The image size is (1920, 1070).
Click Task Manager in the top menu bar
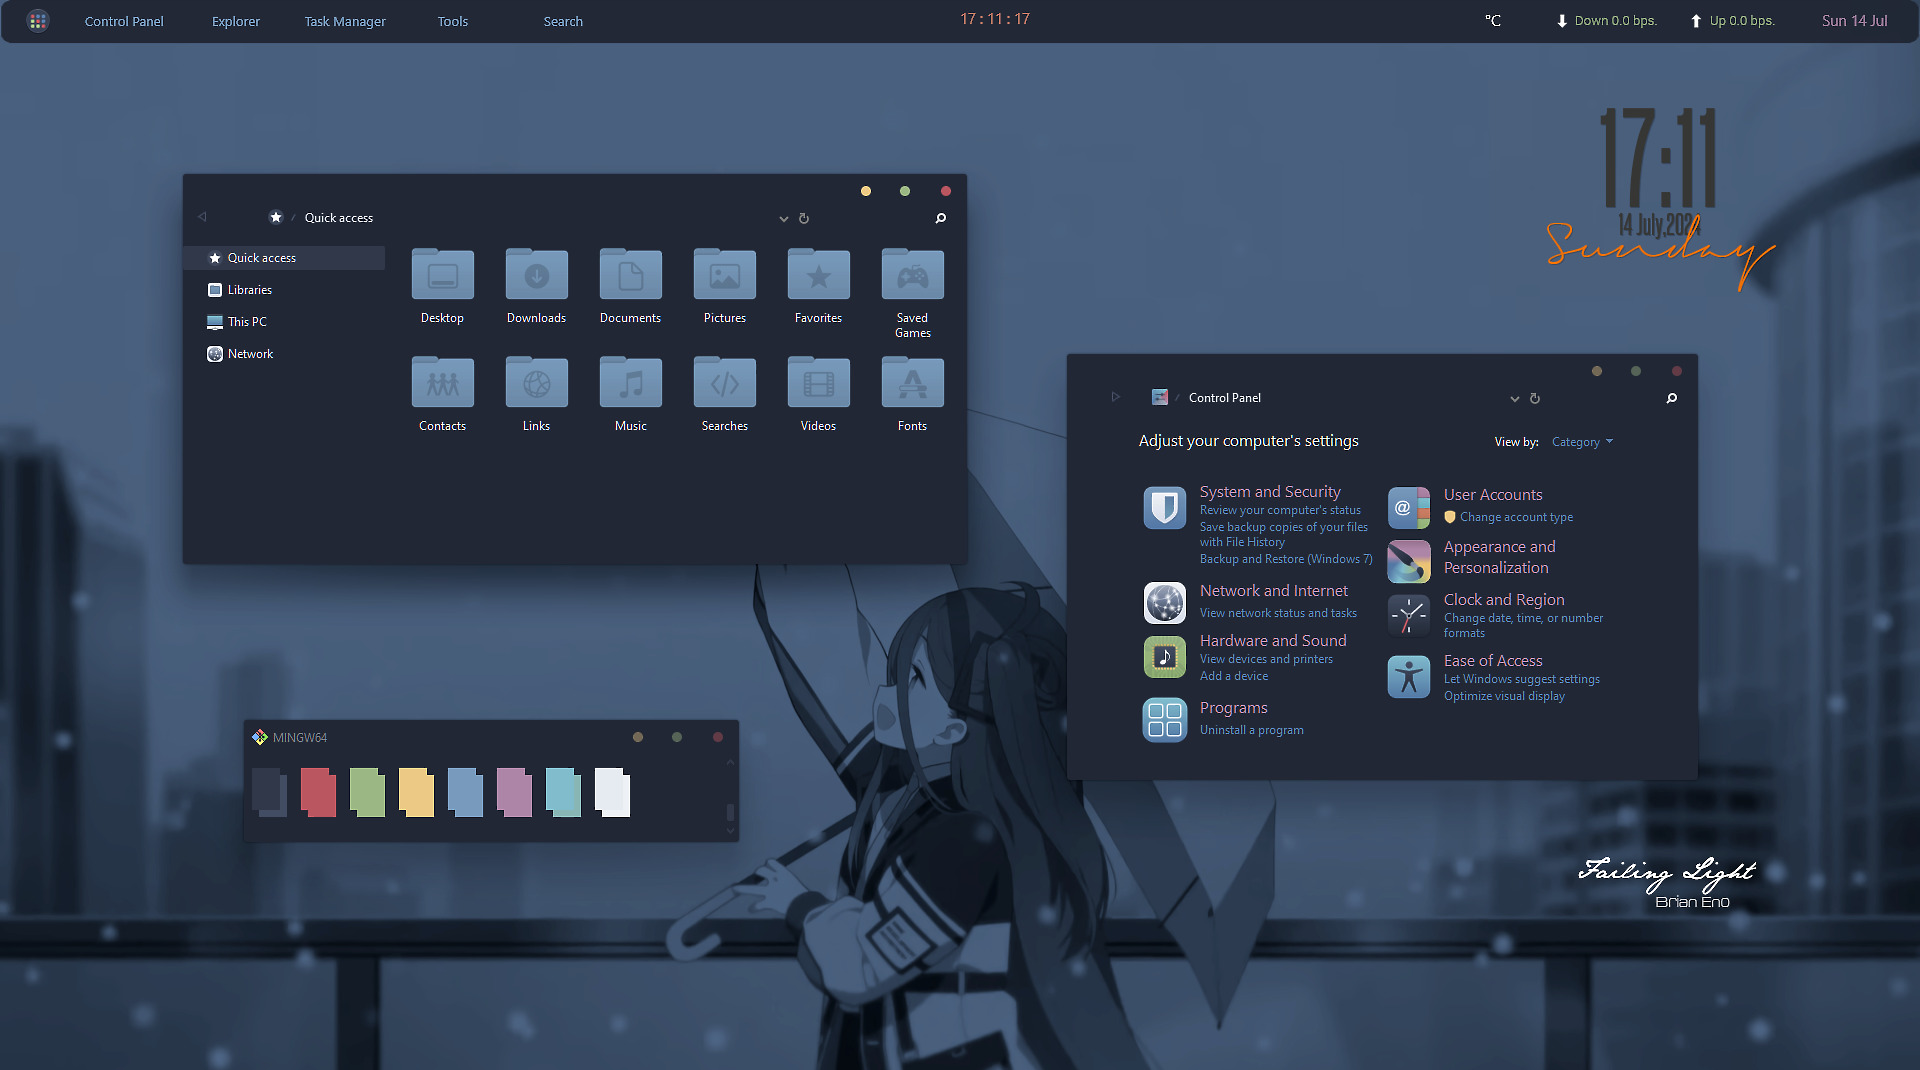click(x=344, y=20)
